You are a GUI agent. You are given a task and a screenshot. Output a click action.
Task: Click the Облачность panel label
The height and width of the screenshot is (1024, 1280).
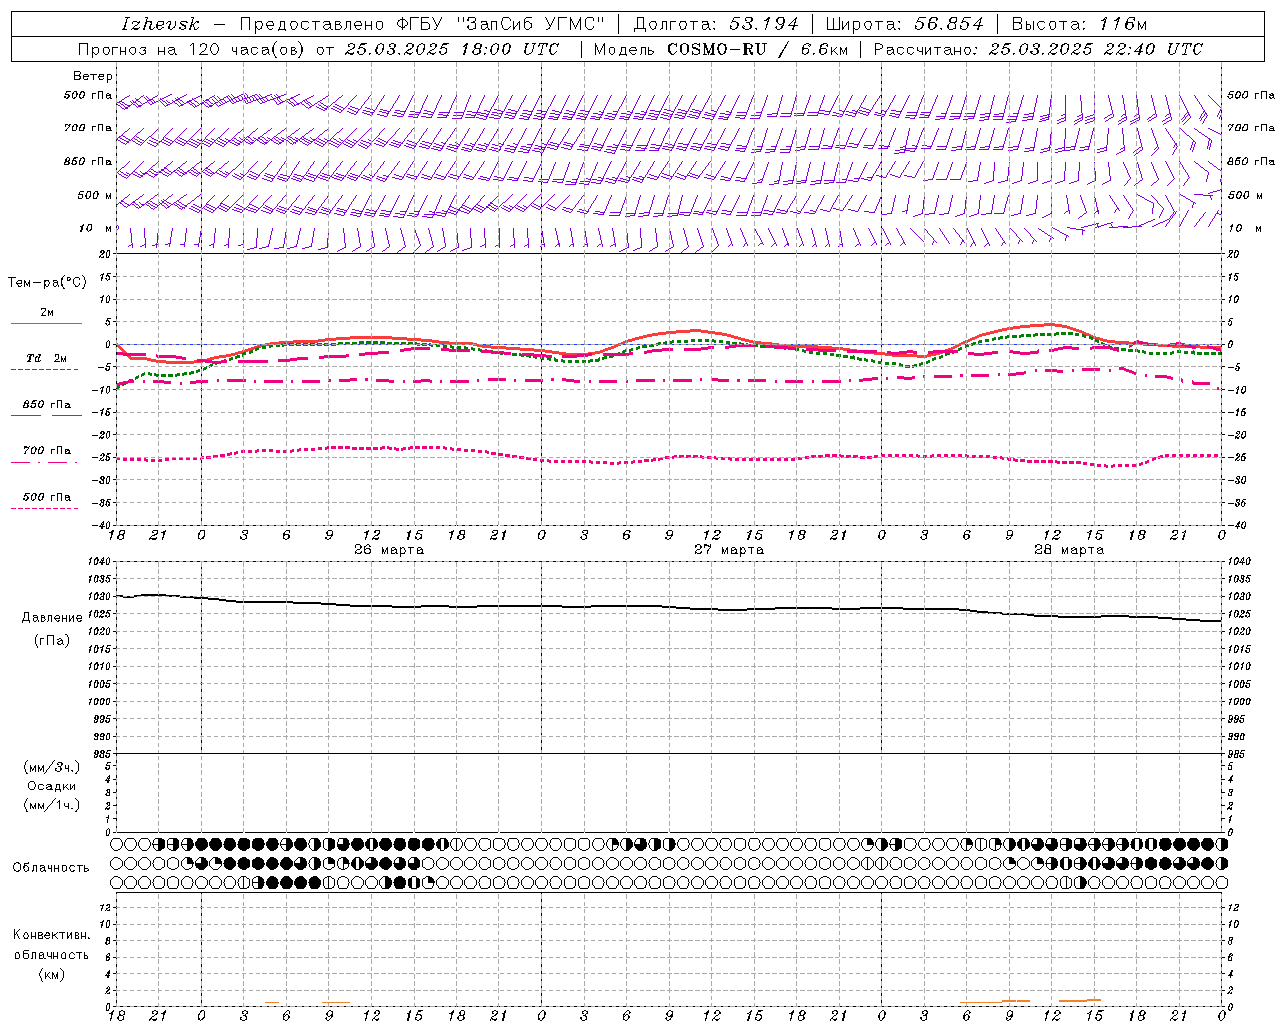coord(51,868)
